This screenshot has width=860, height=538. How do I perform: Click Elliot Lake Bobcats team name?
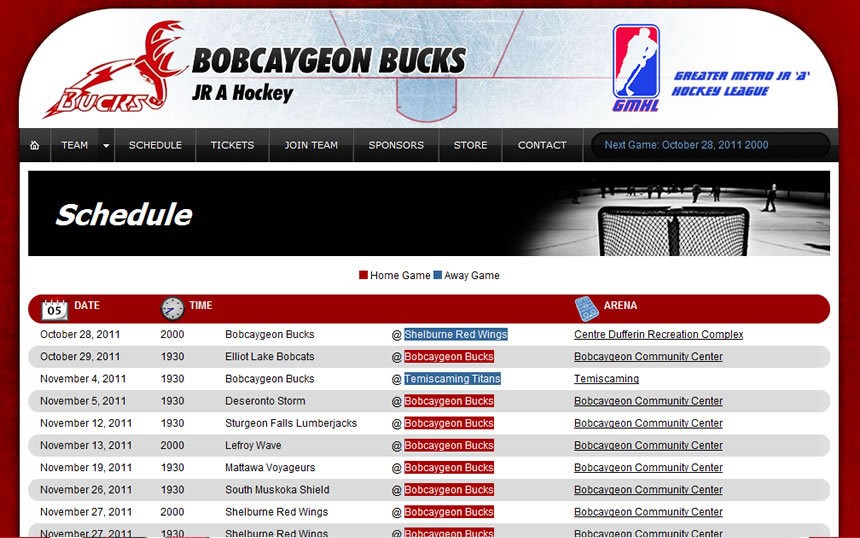pyautogui.click(x=270, y=356)
